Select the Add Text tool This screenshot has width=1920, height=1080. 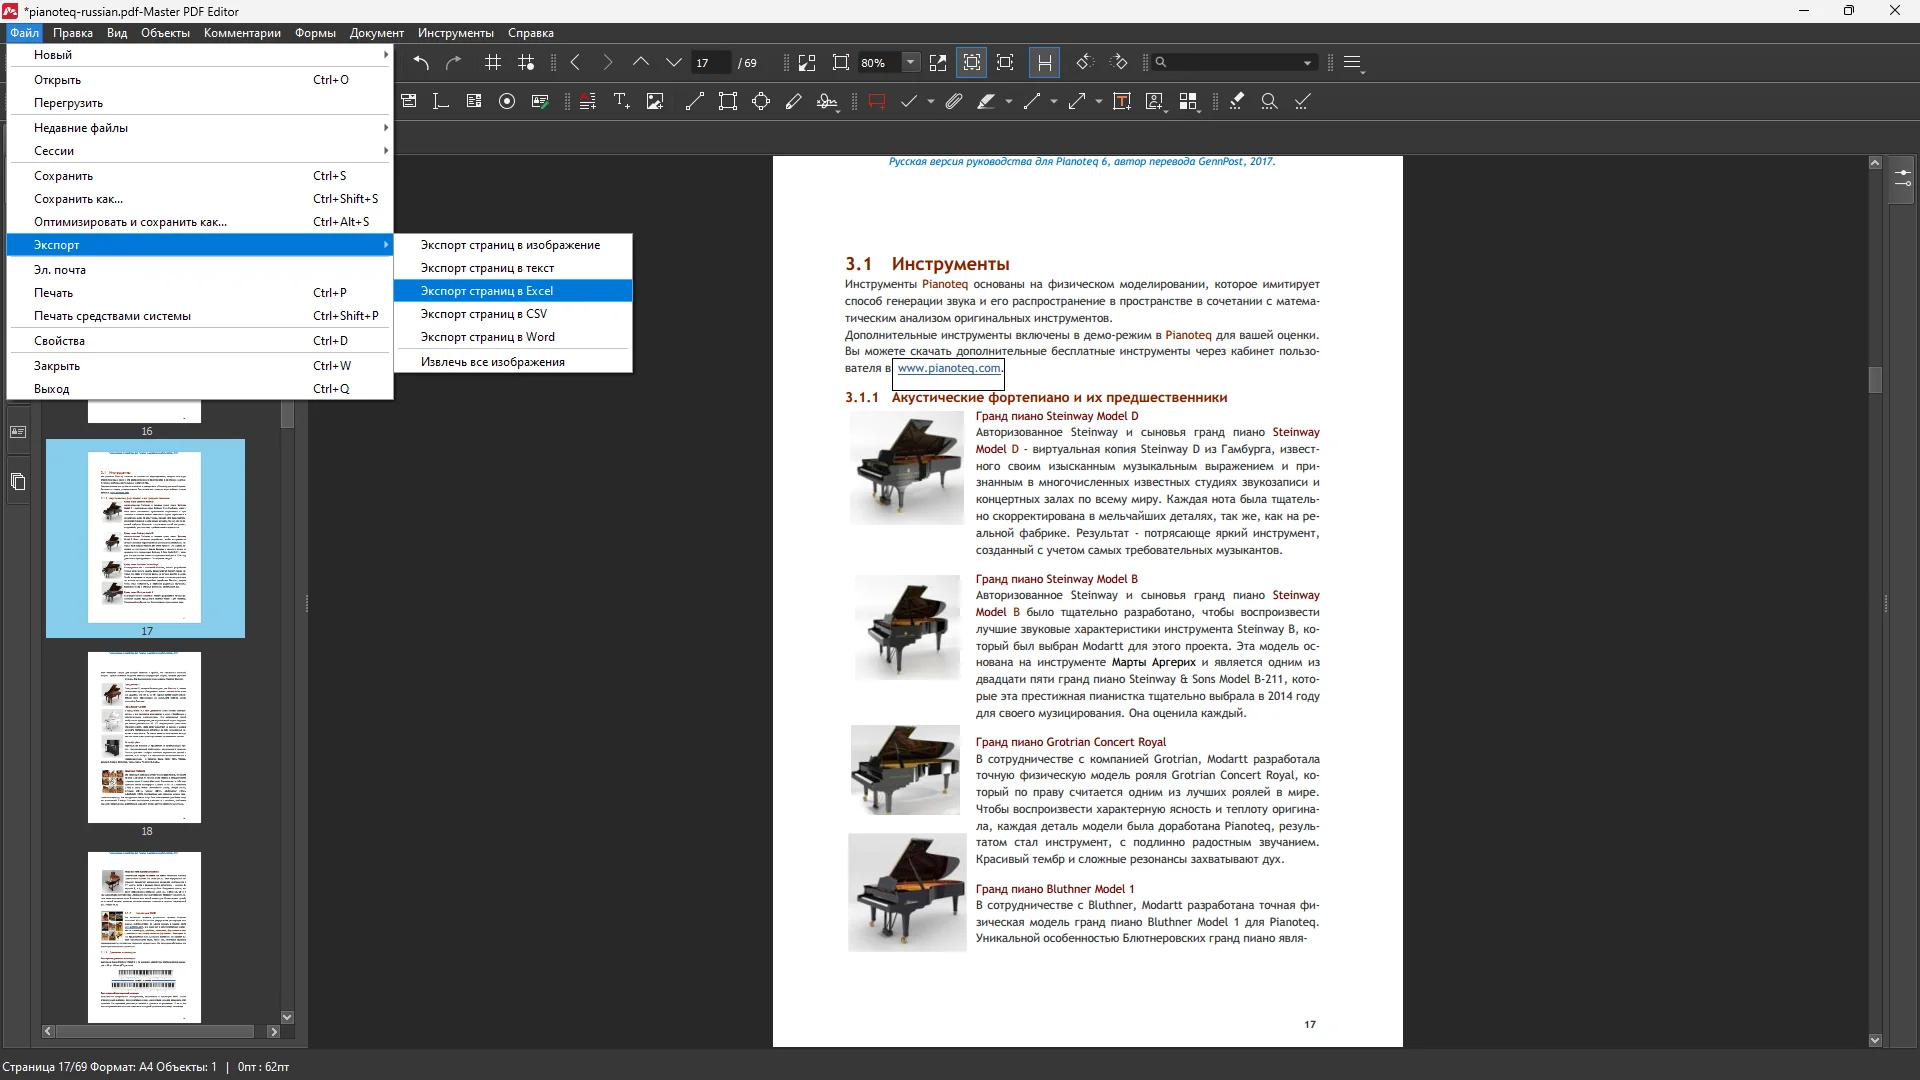point(621,101)
